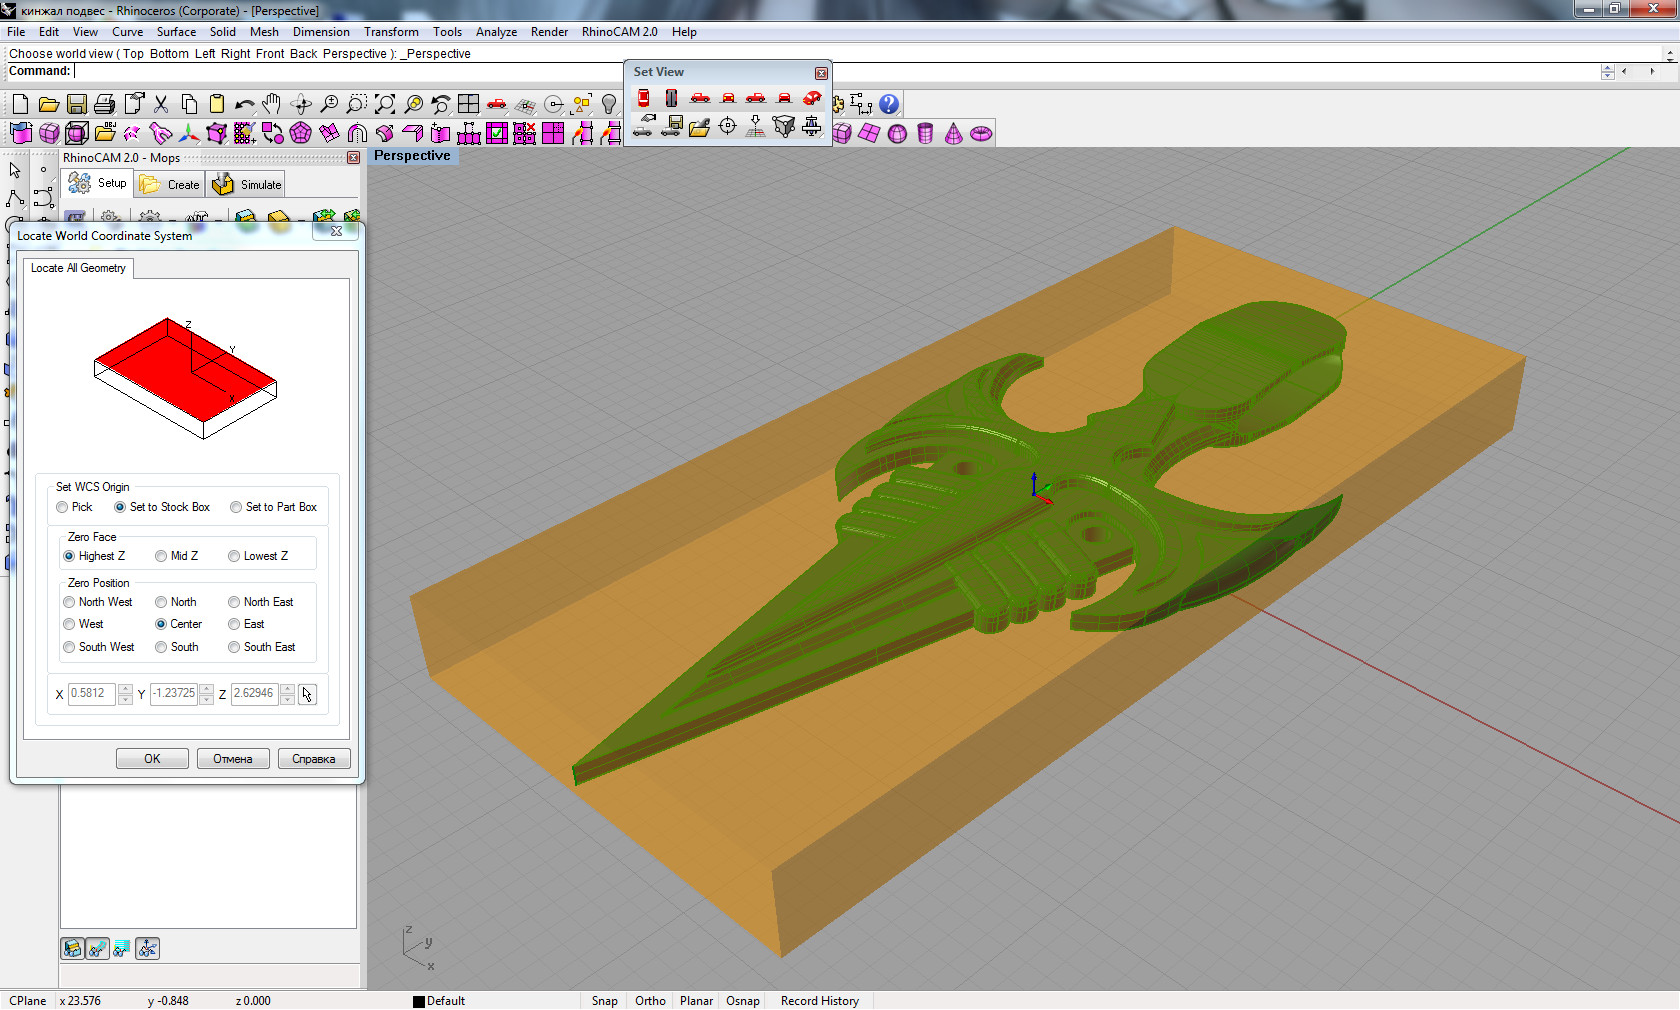This screenshot has width=1680, height=1010.
Task: Click the New file icon
Action: 20,104
